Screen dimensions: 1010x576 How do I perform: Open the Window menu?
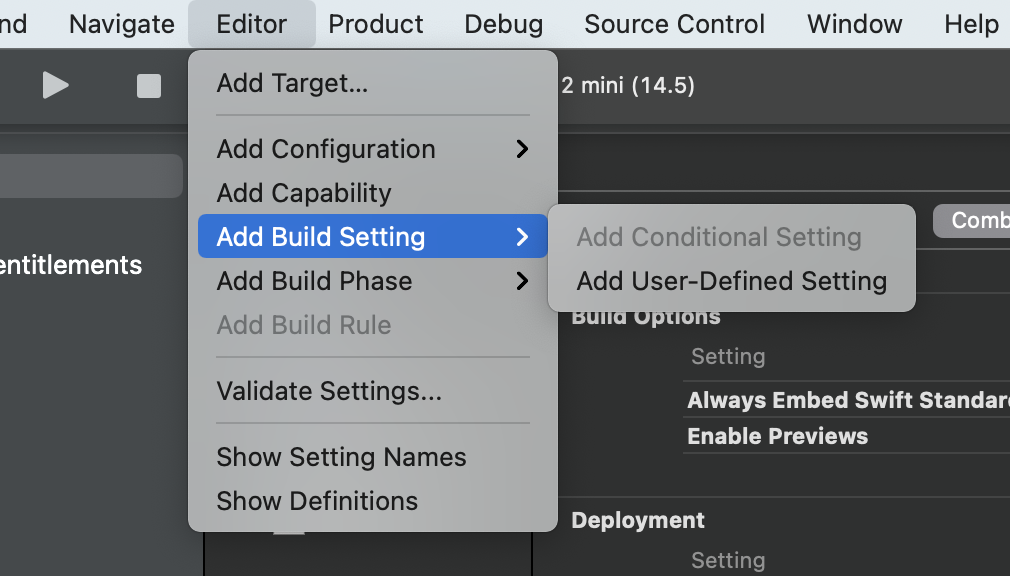pyautogui.click(x=854, y=24)
